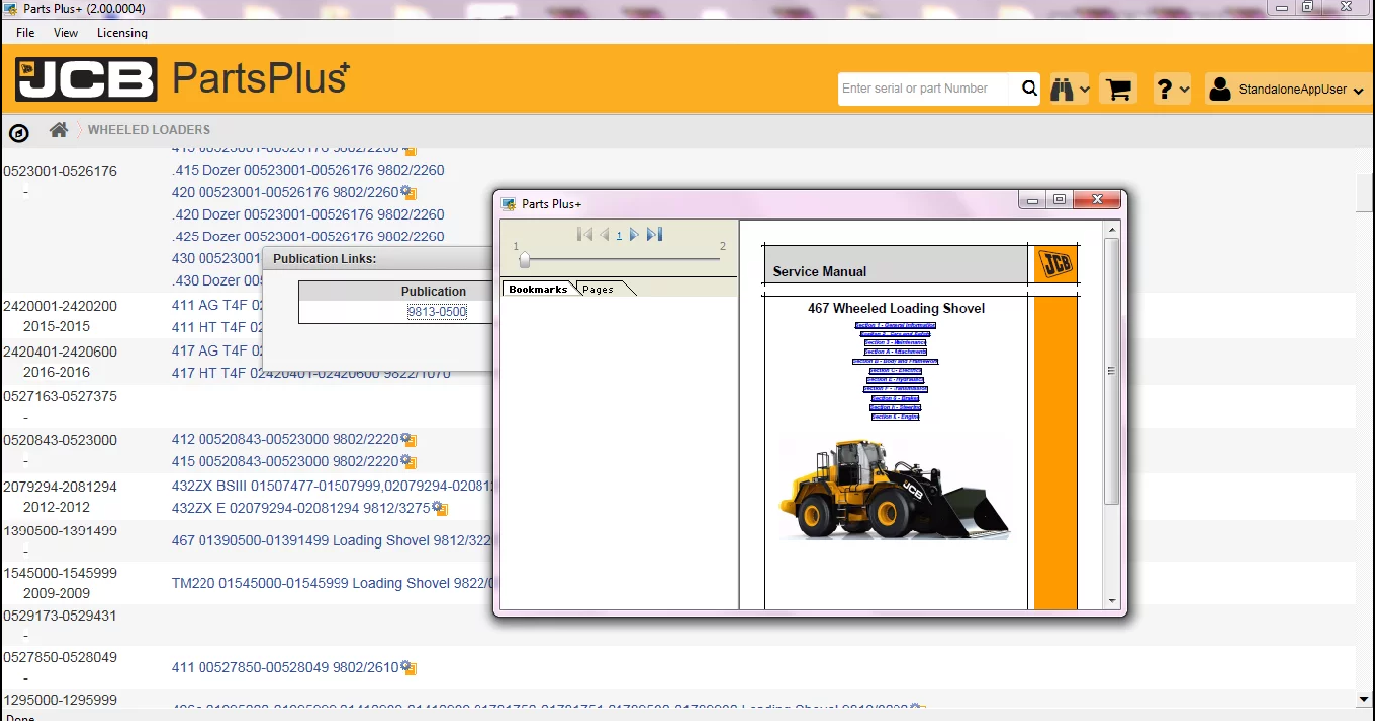Click the circular back arrow navigation icon
Image resolution: width=1375 pixels, height=721 pixels.
pos(18,132)
